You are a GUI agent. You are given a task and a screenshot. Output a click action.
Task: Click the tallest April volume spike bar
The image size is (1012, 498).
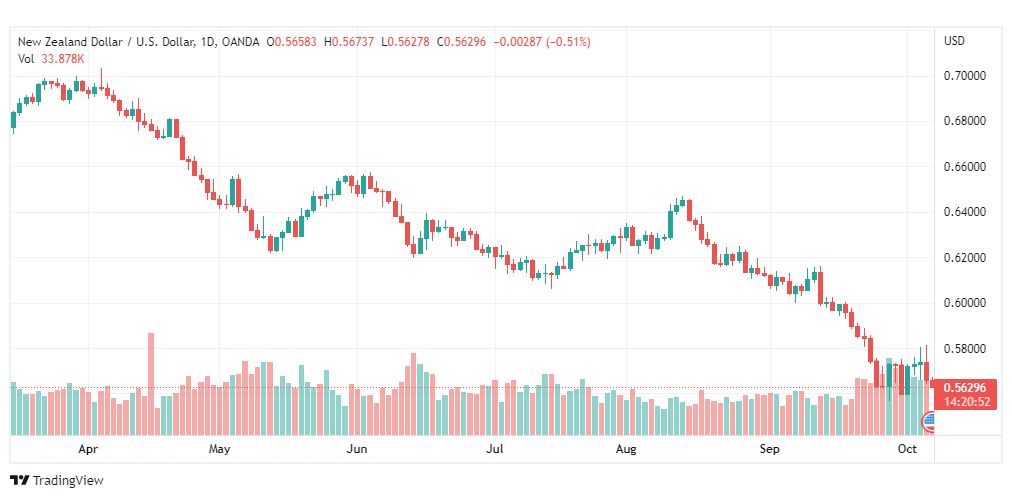point(151,384)
